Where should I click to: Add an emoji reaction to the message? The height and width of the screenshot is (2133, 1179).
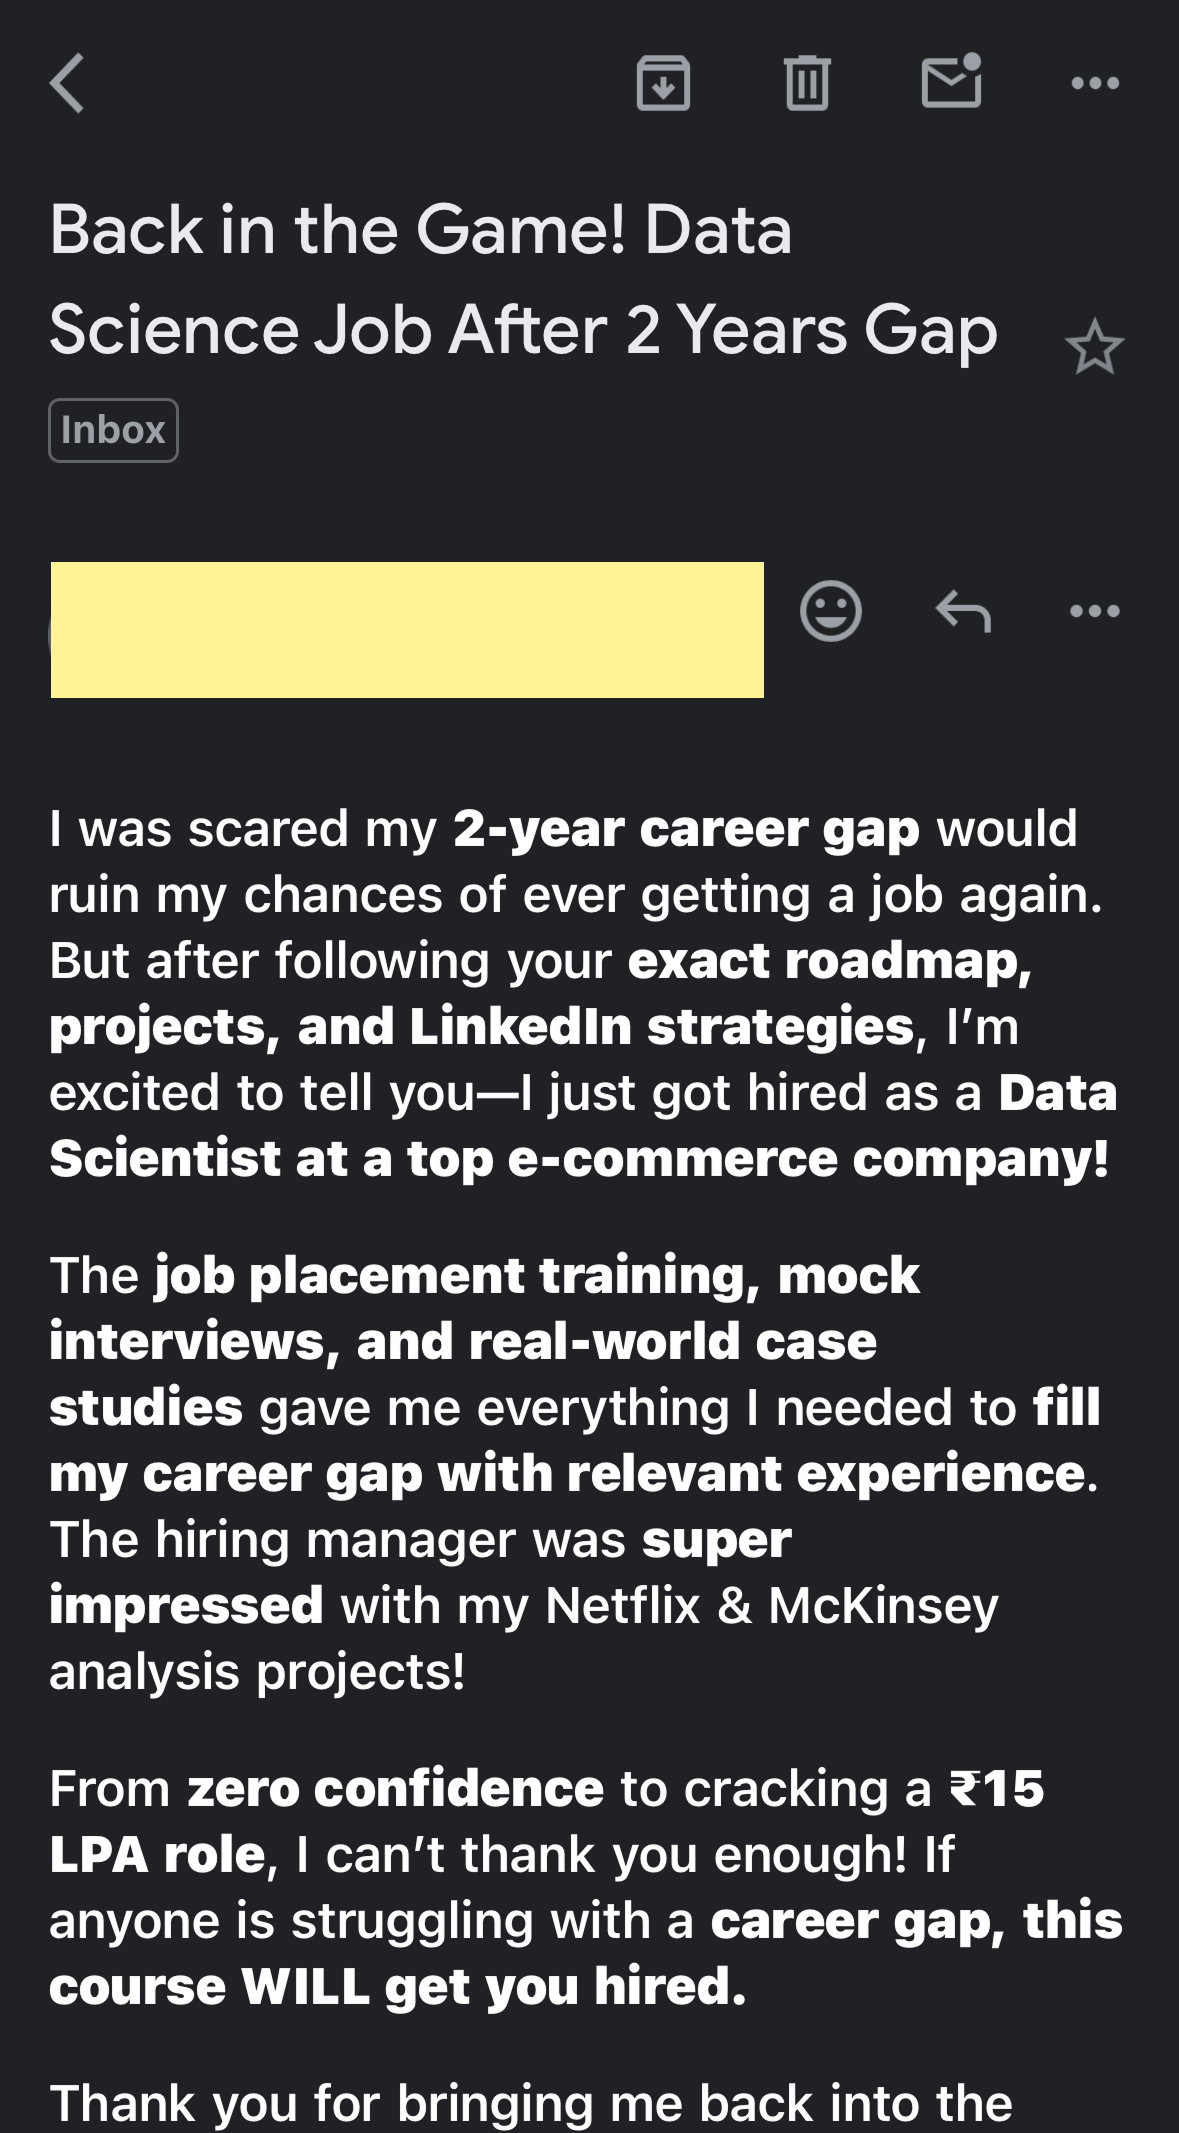click(x=830, y=610)
